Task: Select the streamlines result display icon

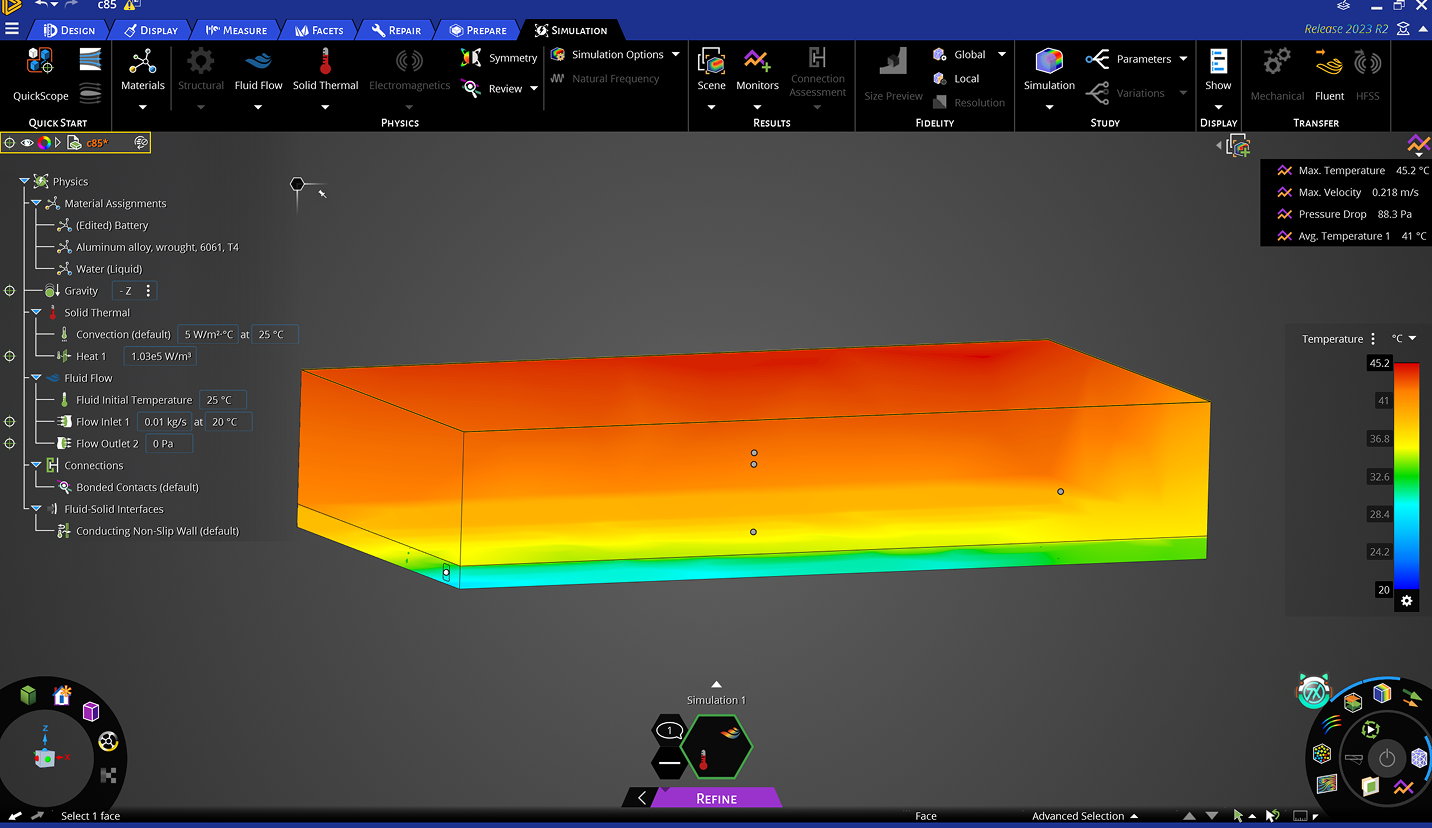Action: pos(1330,722)
